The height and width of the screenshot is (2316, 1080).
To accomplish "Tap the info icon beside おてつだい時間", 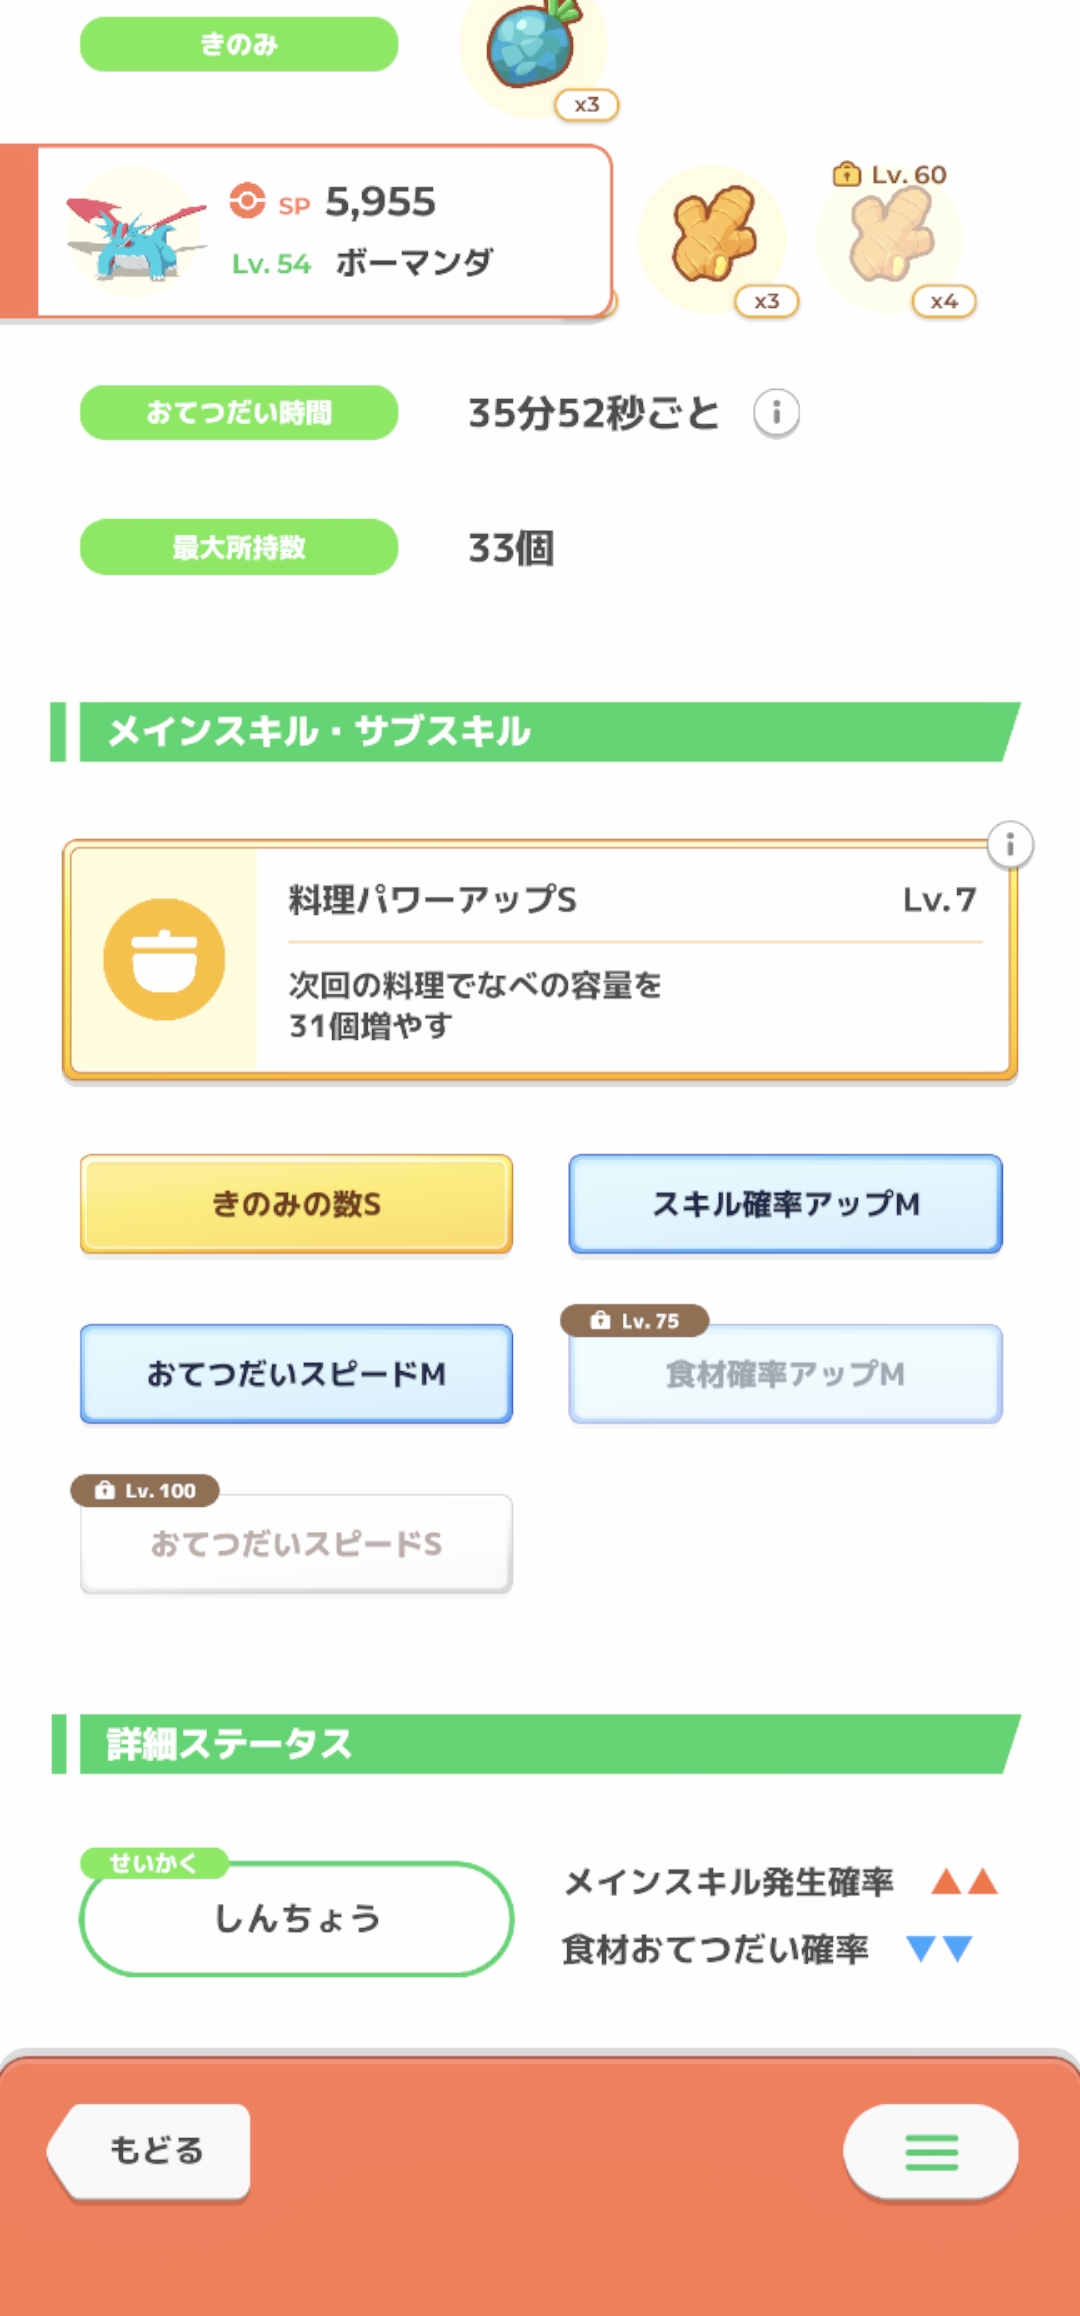I will click(776, 412).
